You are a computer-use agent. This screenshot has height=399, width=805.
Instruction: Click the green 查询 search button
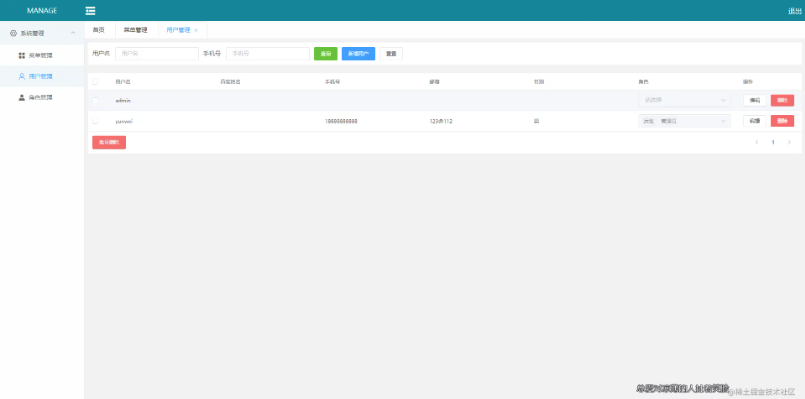325,53
